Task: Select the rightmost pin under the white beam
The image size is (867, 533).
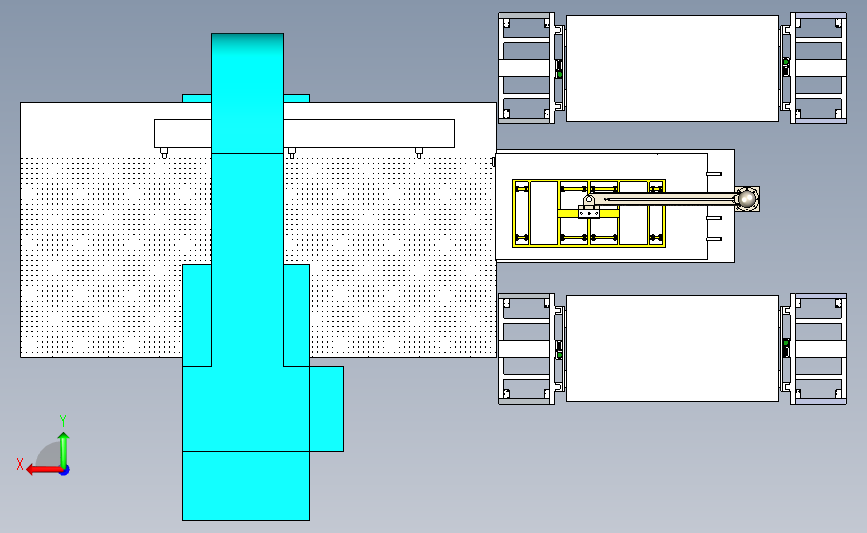Action: tap(419, 153)
